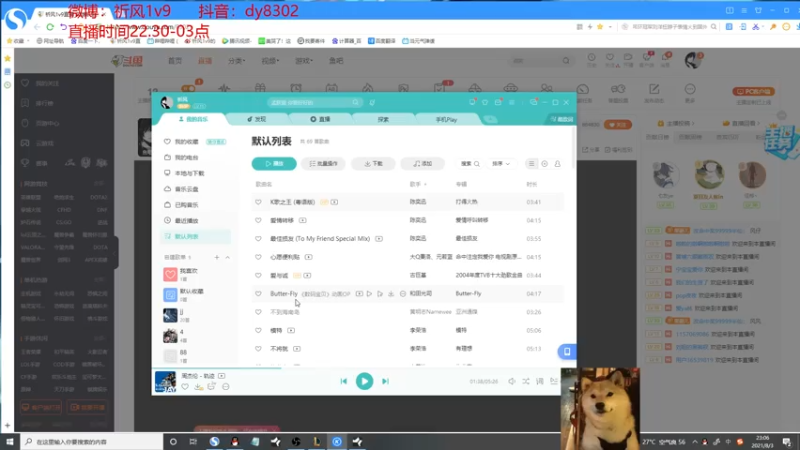Click Windows taskbar search box

coord(92,441)
